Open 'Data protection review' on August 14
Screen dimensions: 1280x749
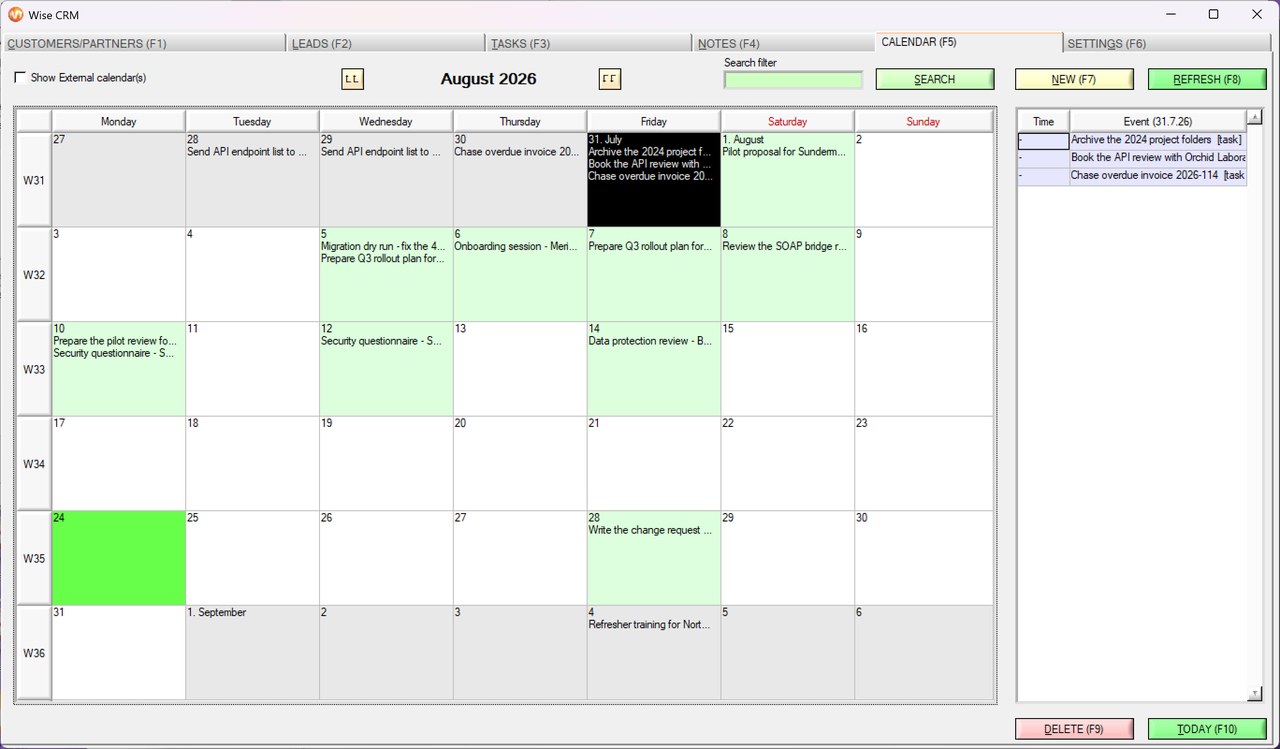click(650, 341)
